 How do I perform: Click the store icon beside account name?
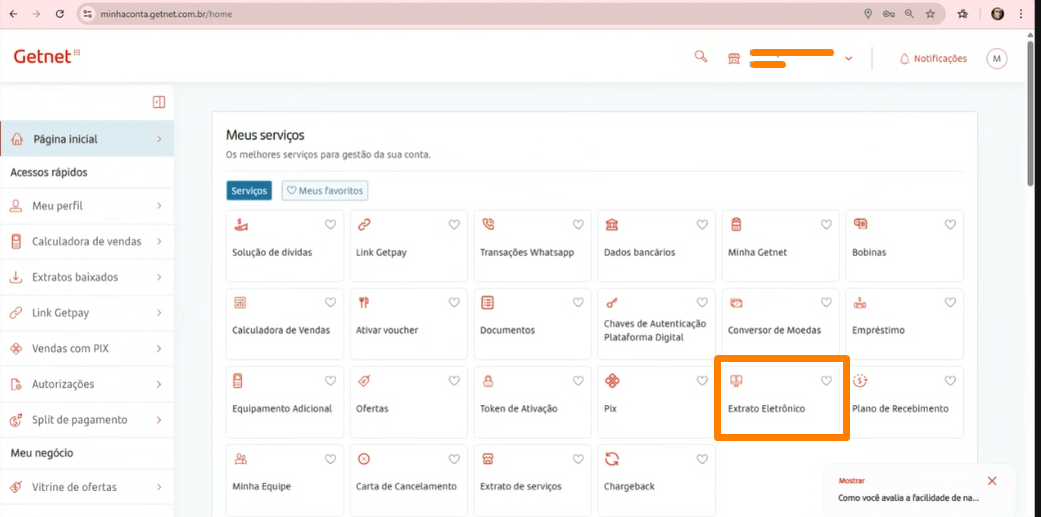pos(734,58)
